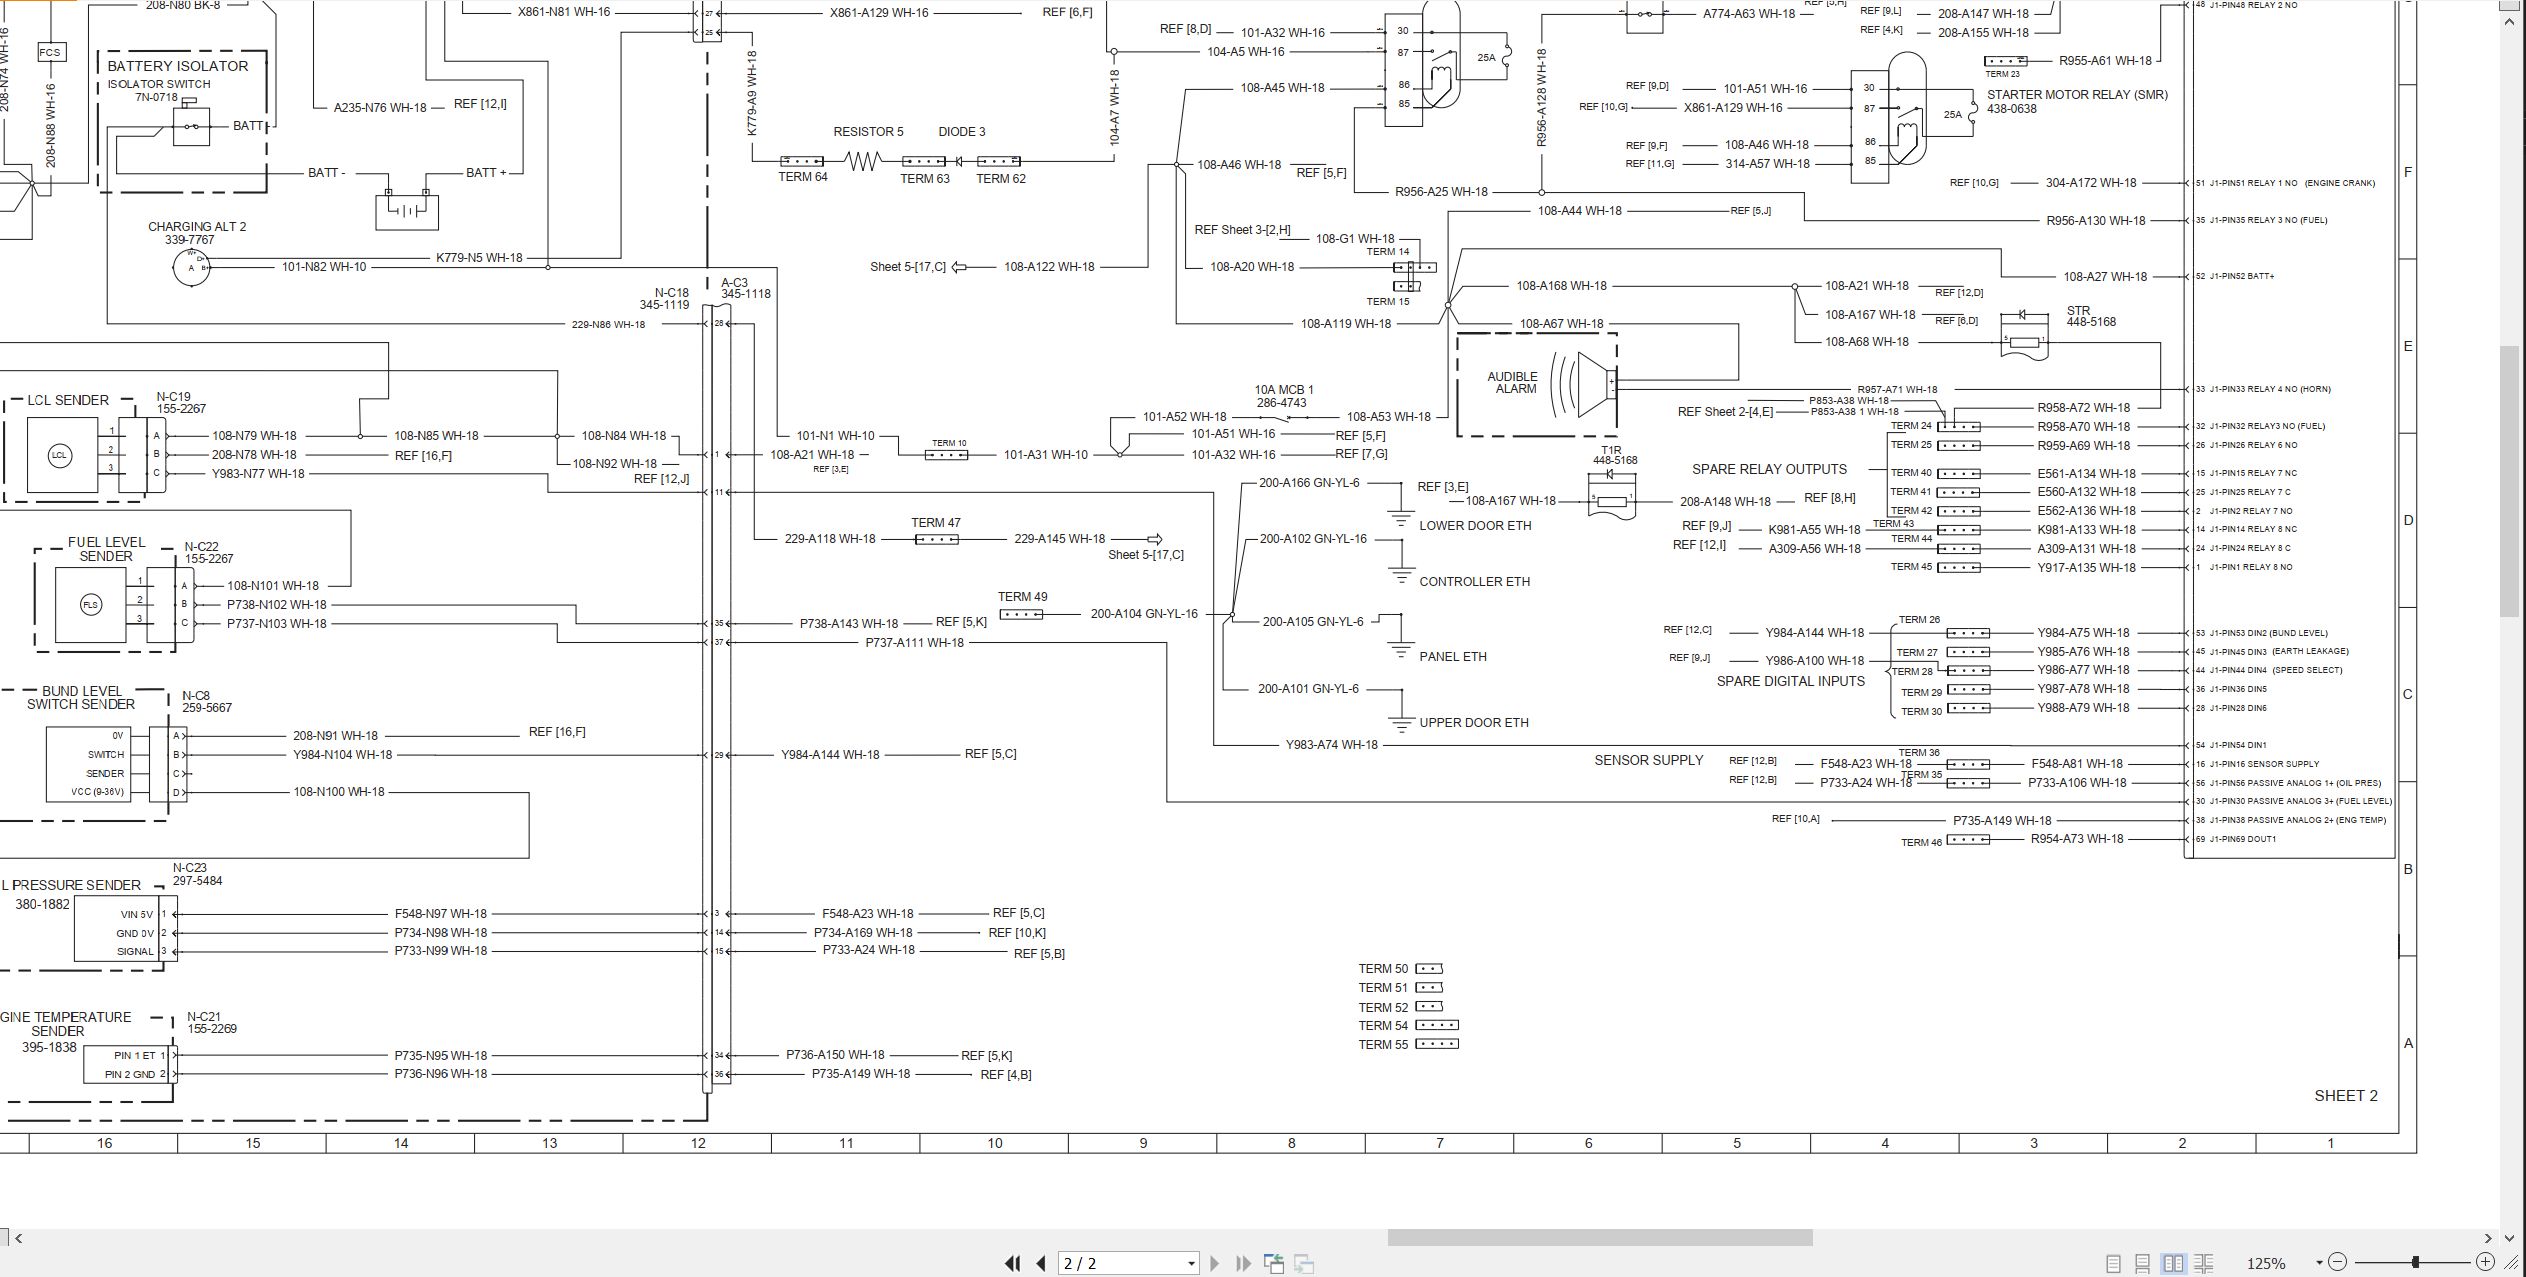Viewport: 2526px width, 1277px height.
Task: Click the TERM 49 label
Action: tap(1022, 597)
